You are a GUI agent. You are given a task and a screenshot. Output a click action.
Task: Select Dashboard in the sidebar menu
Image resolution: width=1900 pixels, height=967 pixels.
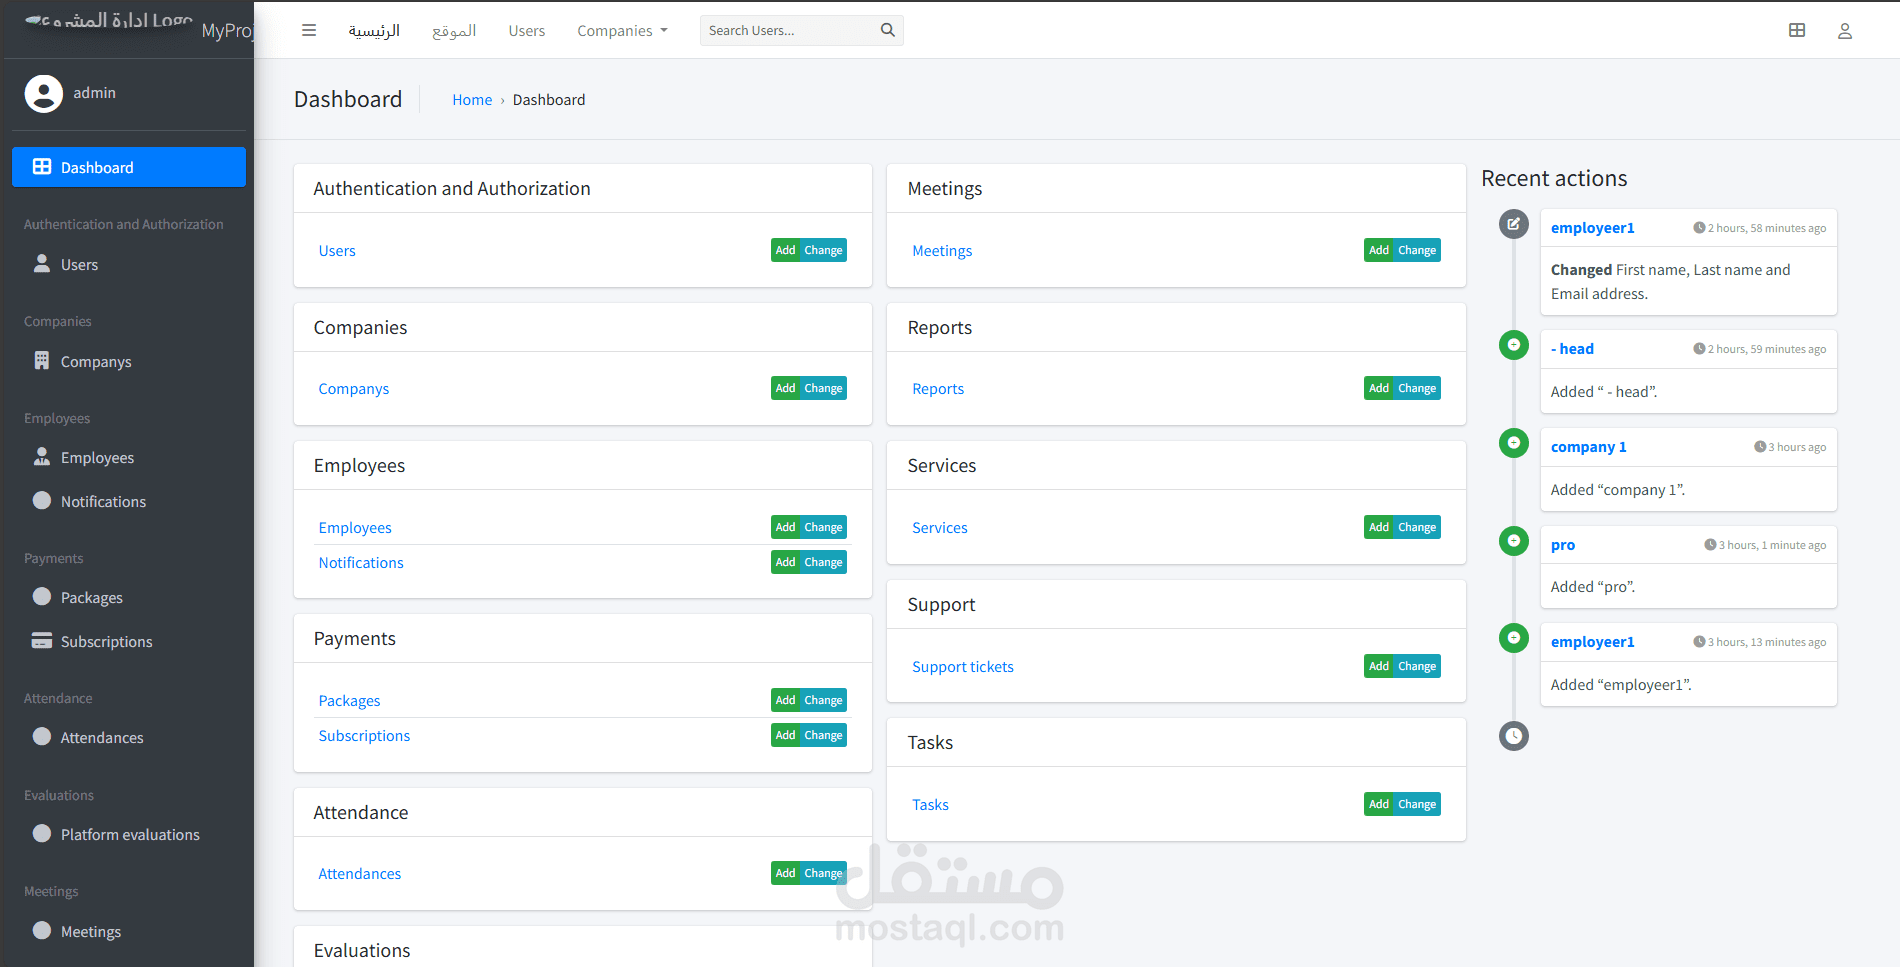129,167
